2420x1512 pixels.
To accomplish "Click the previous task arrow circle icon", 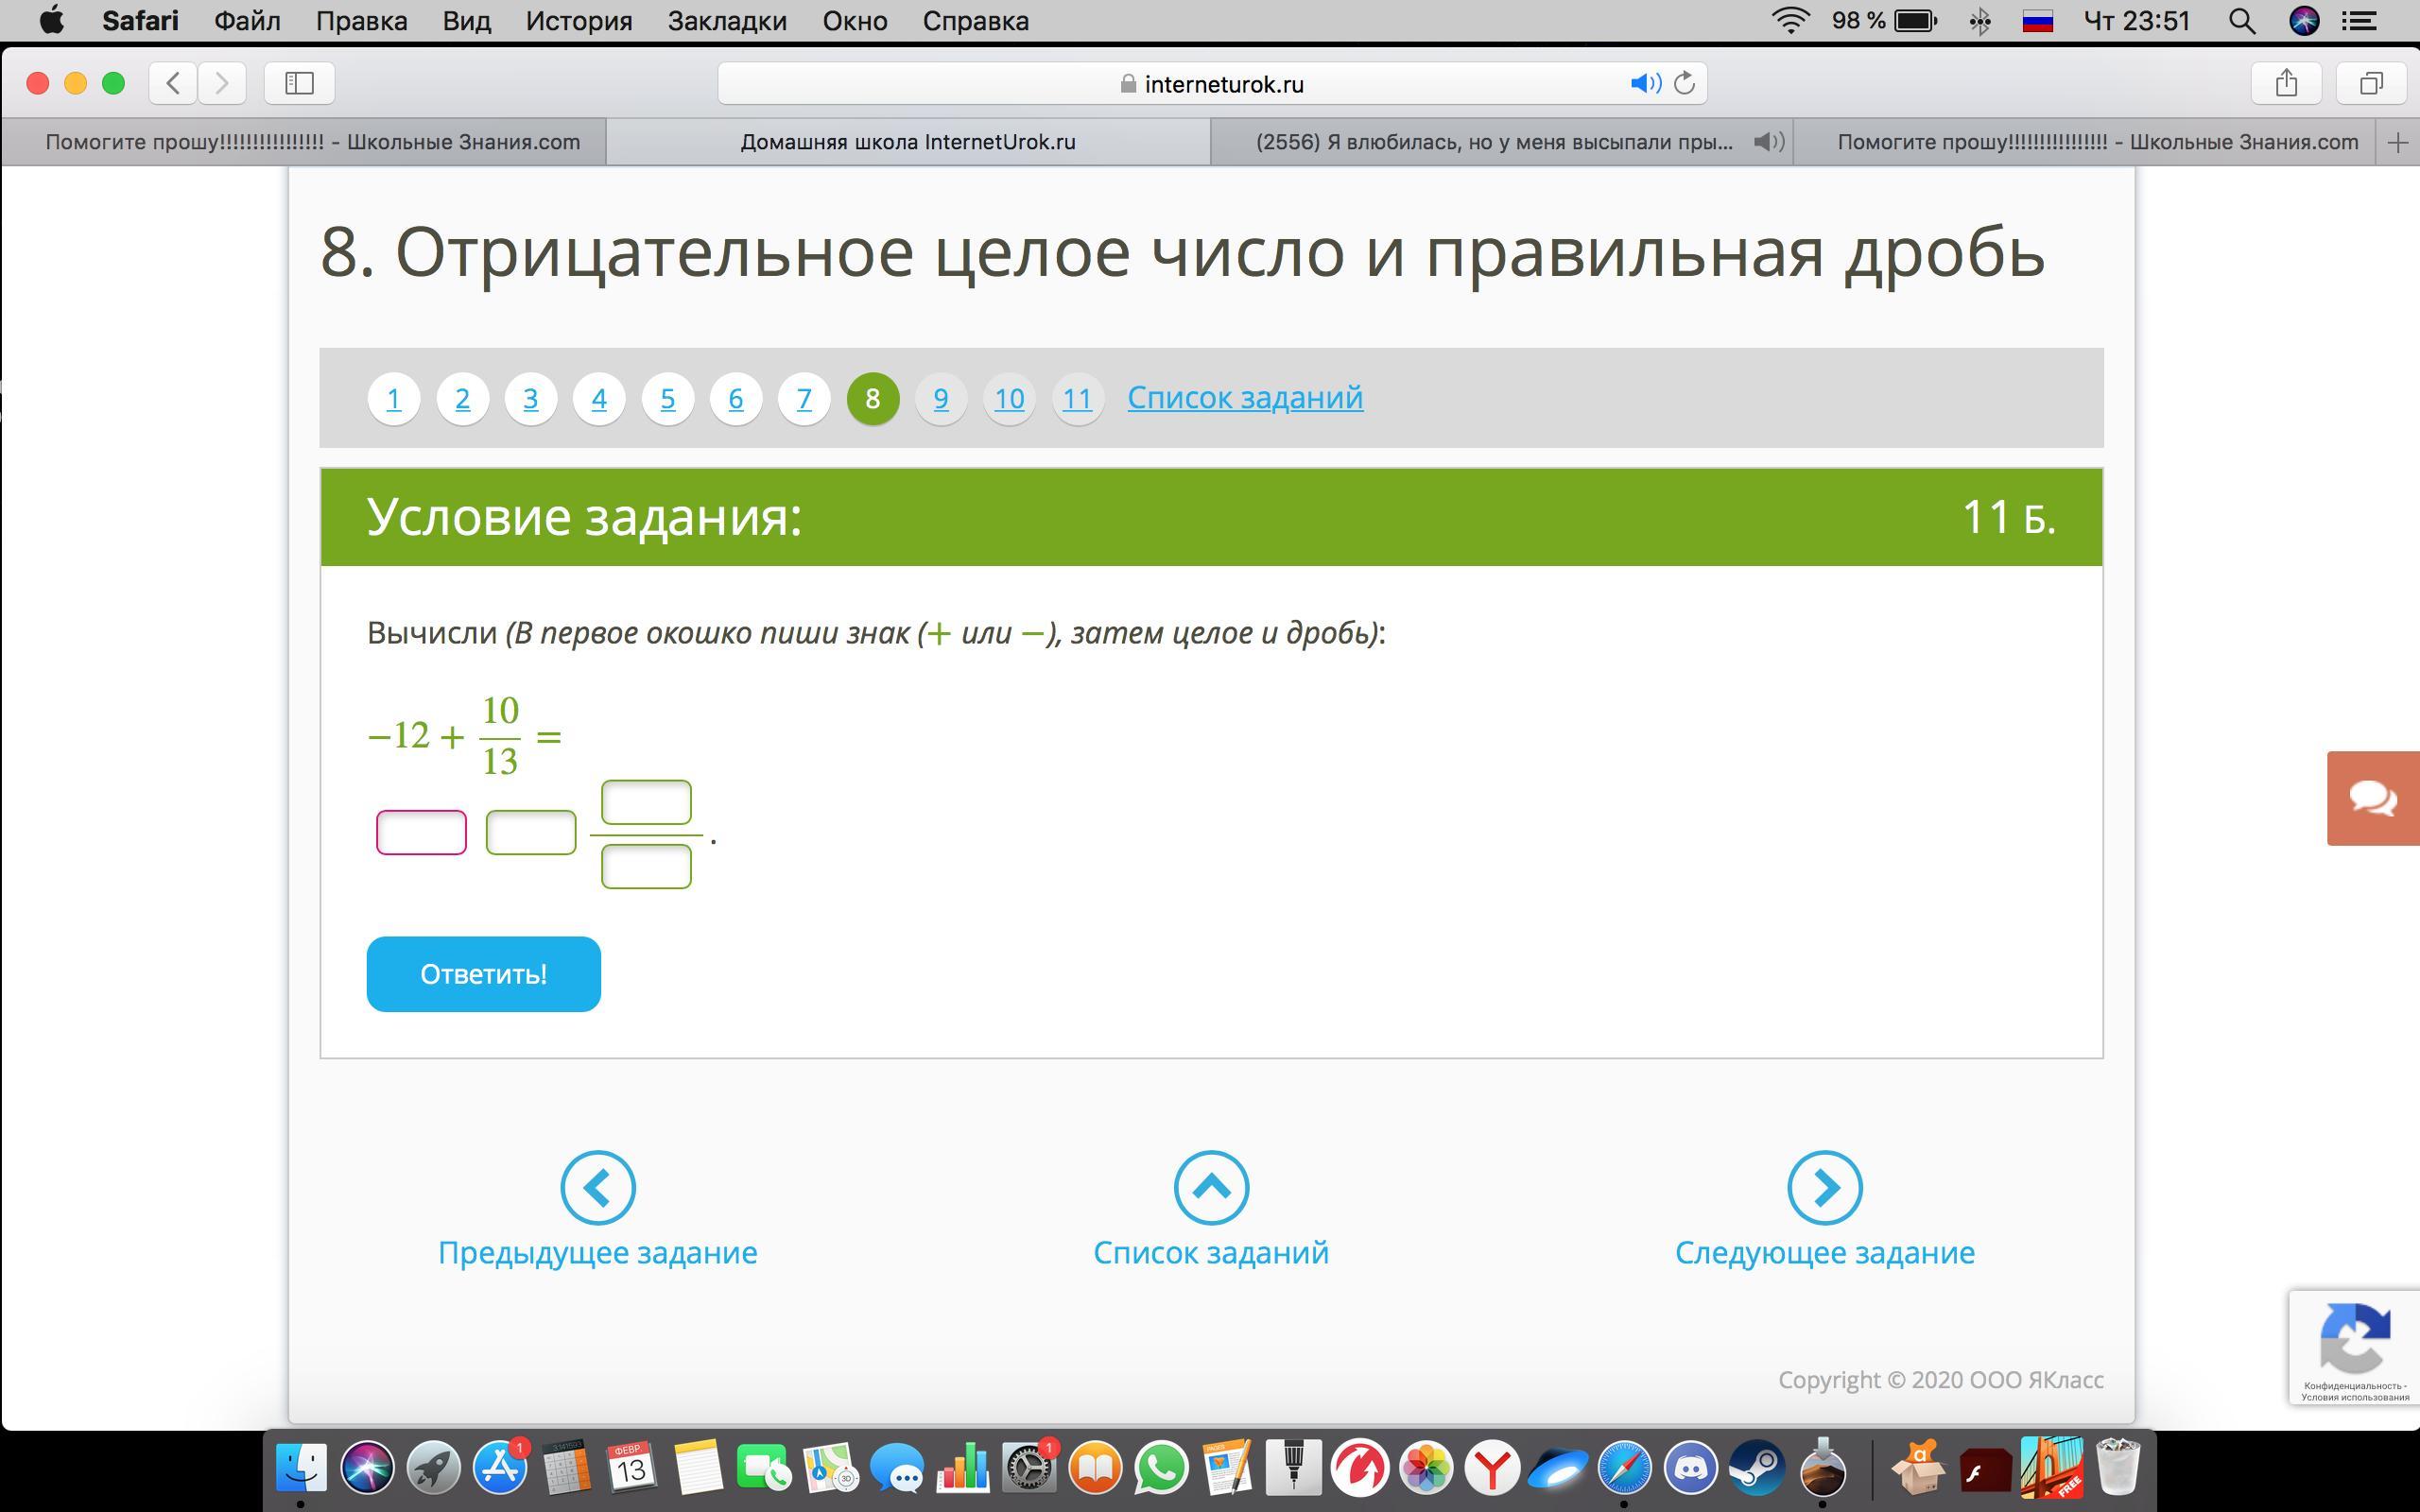I will click(598, 1187).
